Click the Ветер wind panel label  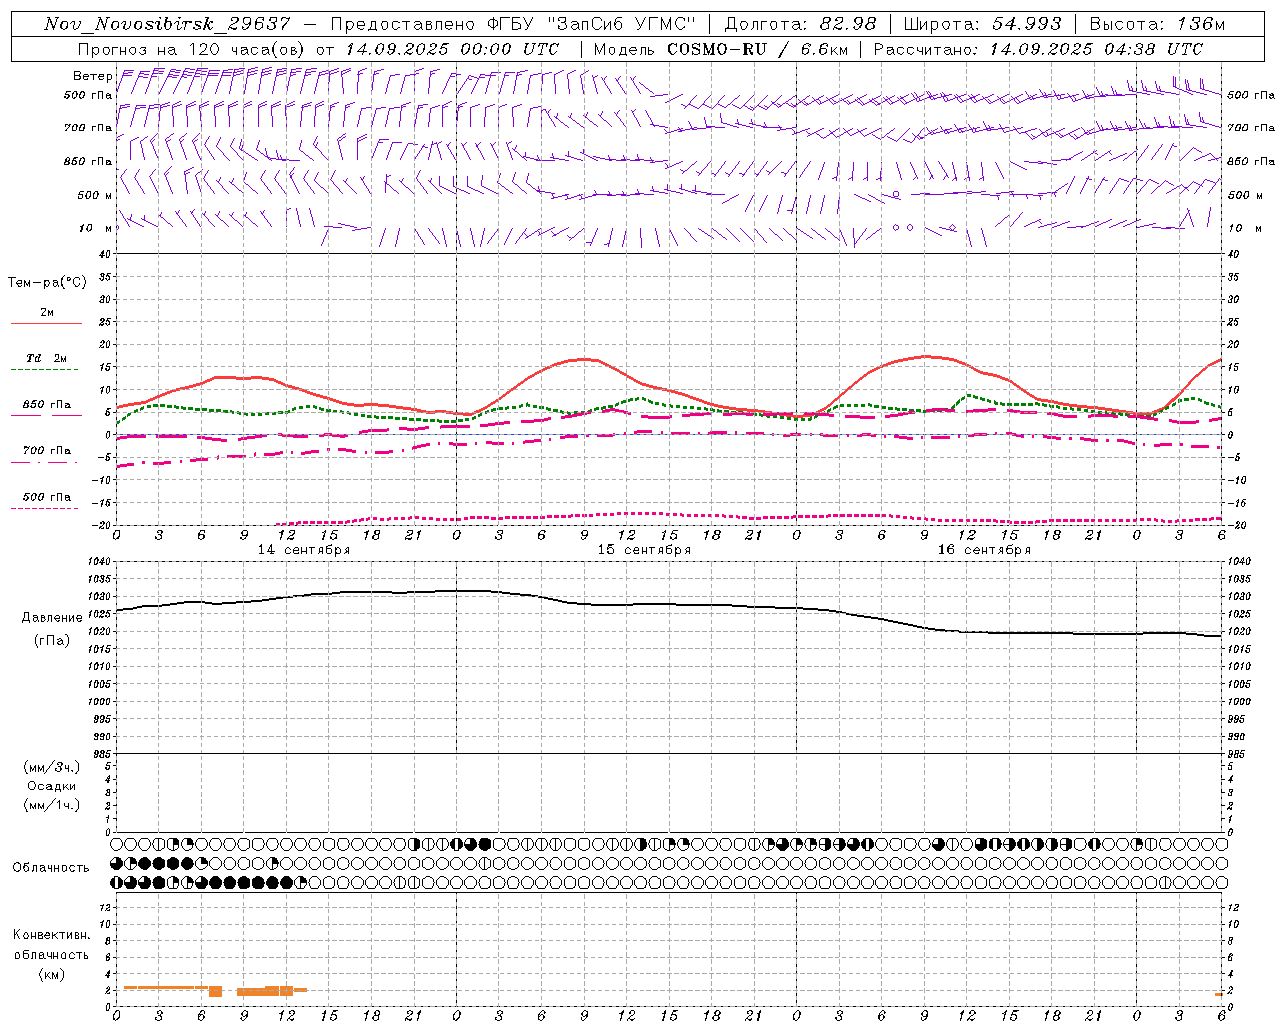click(x=92, y=76)
